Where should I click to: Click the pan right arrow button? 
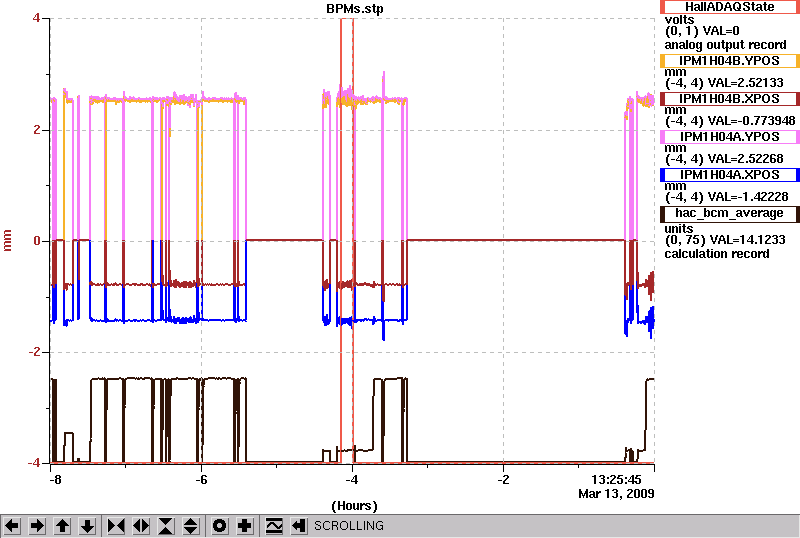[37, 526]
